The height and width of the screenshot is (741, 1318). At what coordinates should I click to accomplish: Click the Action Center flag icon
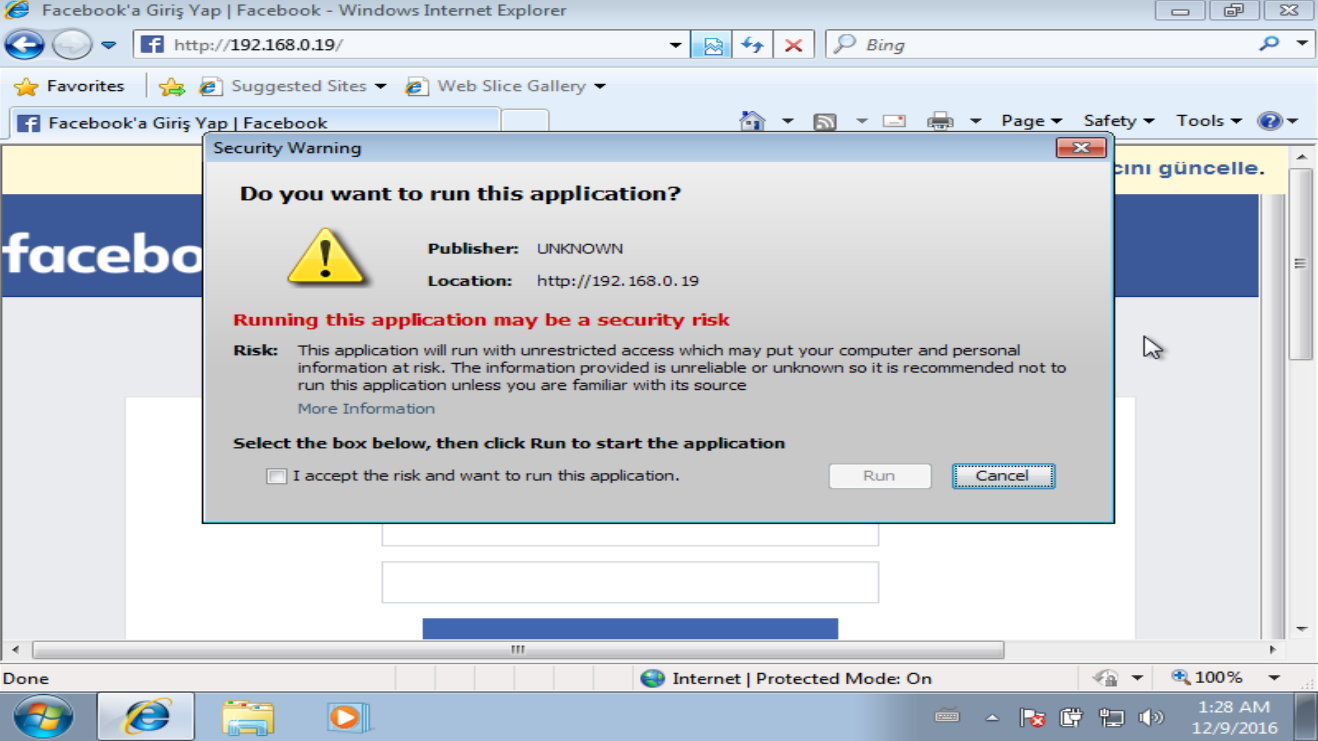click(1032, 718)
